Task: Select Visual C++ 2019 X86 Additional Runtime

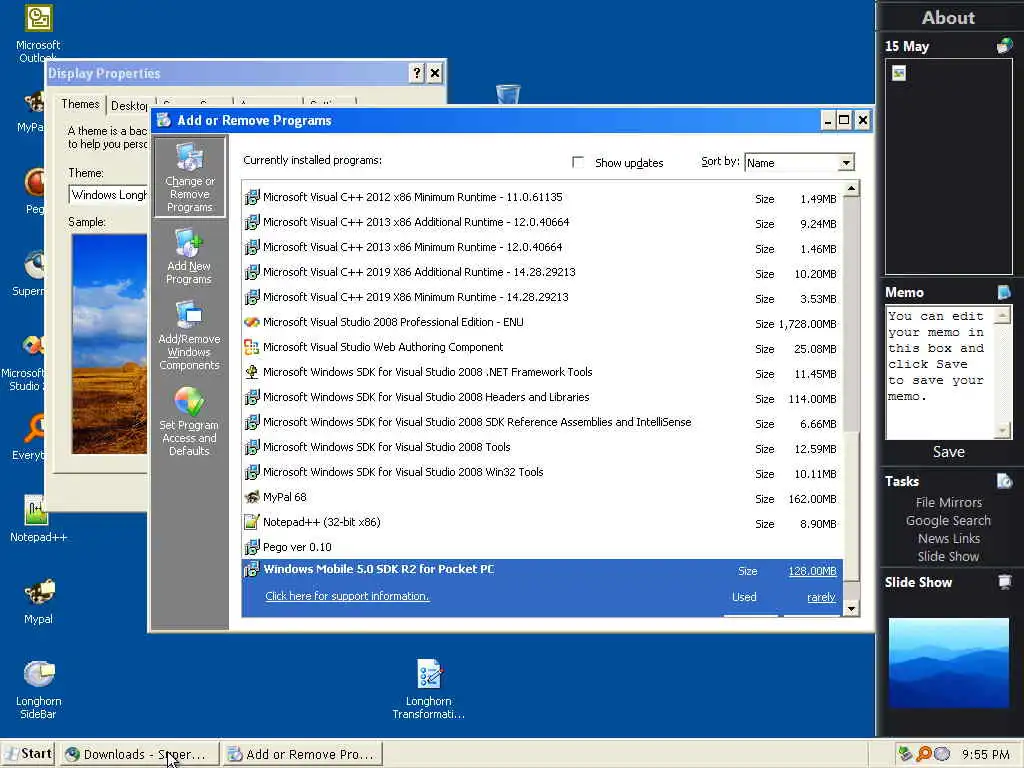Action: tap(542, 272)
